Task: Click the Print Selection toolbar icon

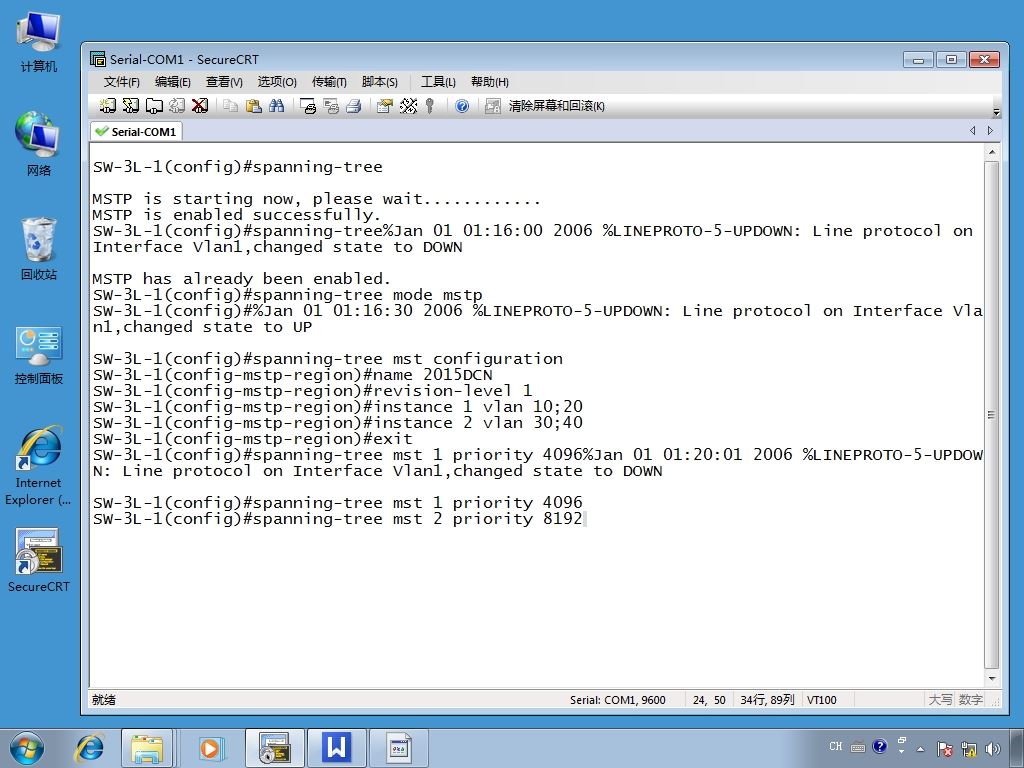Action: point(331,106)
